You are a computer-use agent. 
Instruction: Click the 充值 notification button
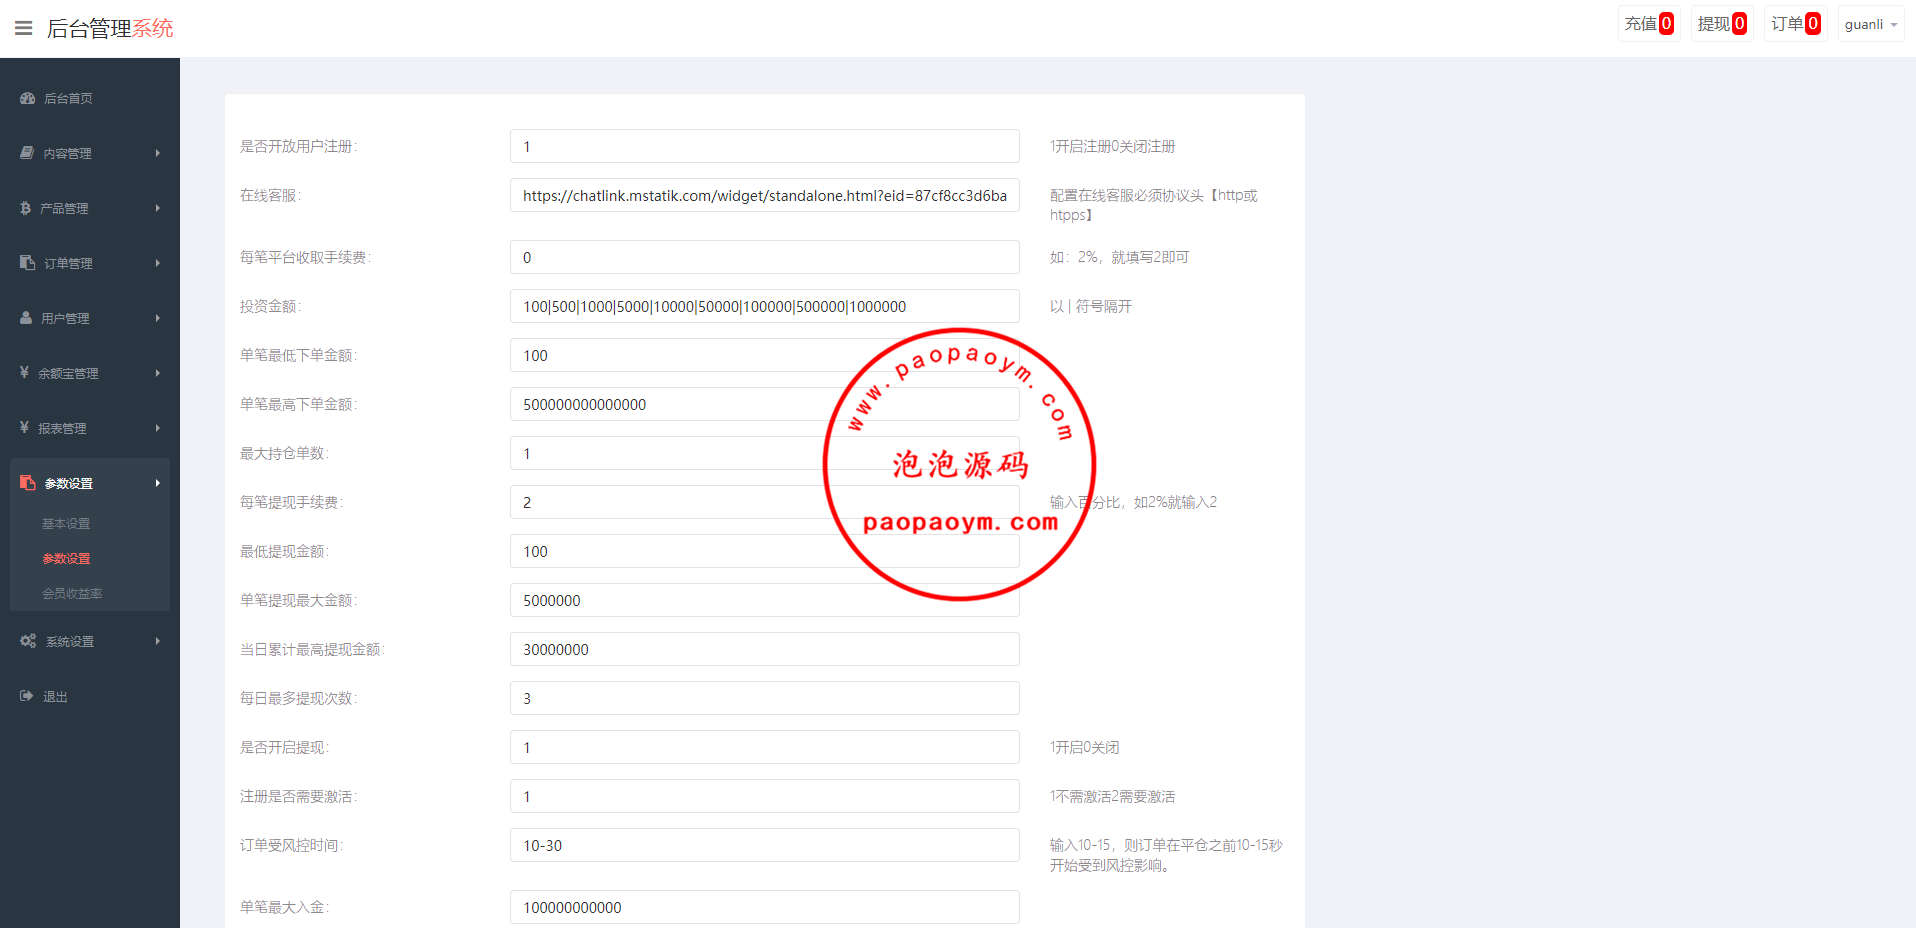pyautogui.click(x=1648, y=24)
